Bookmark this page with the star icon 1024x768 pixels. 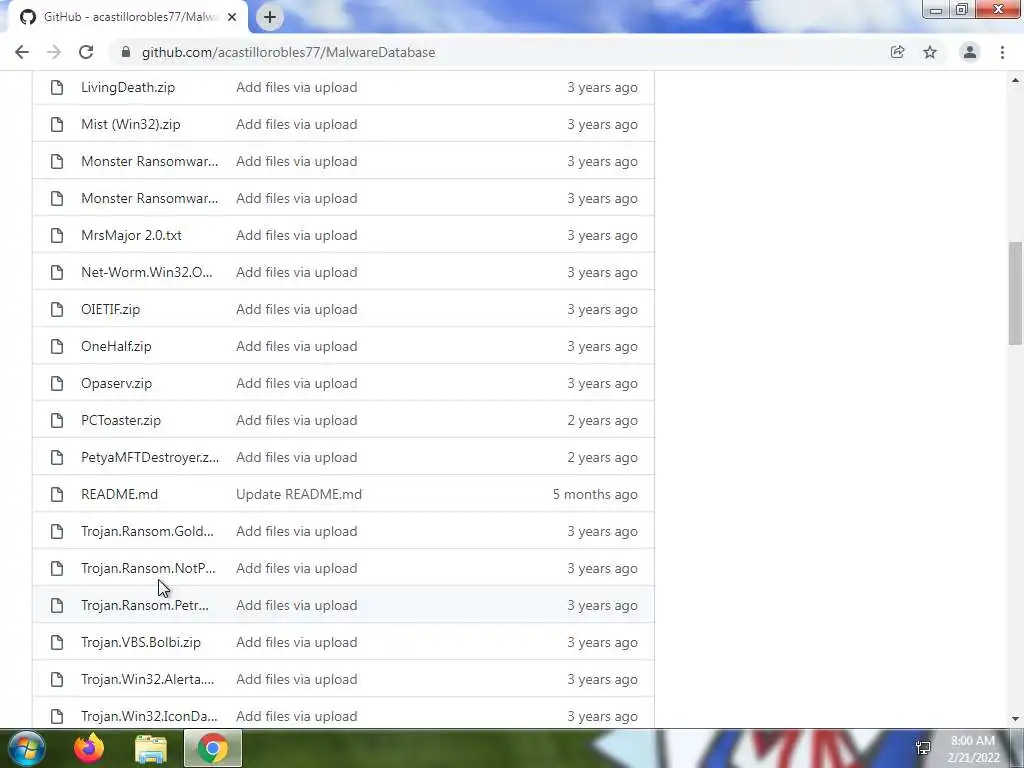click(x=930, y=52)
